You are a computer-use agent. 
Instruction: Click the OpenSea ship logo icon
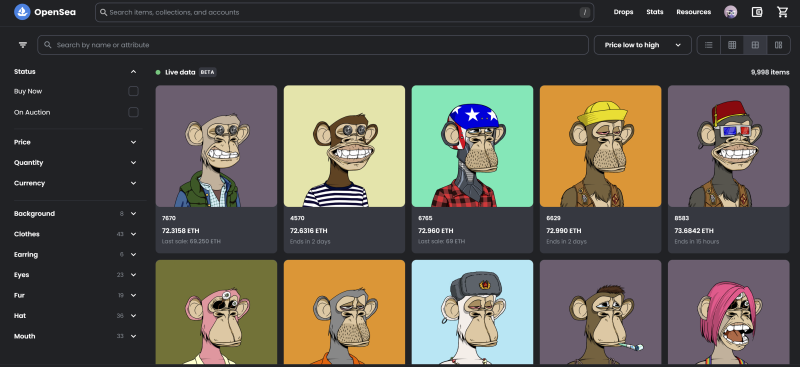pyautogui.click(x=22, y=12)
